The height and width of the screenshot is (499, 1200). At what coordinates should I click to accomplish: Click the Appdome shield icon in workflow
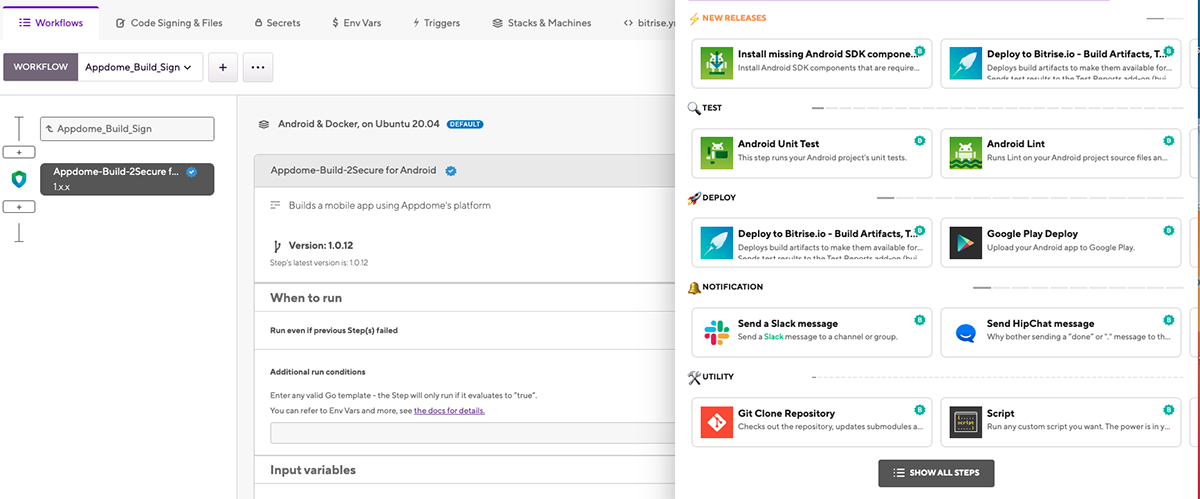[x=19, y=180]
